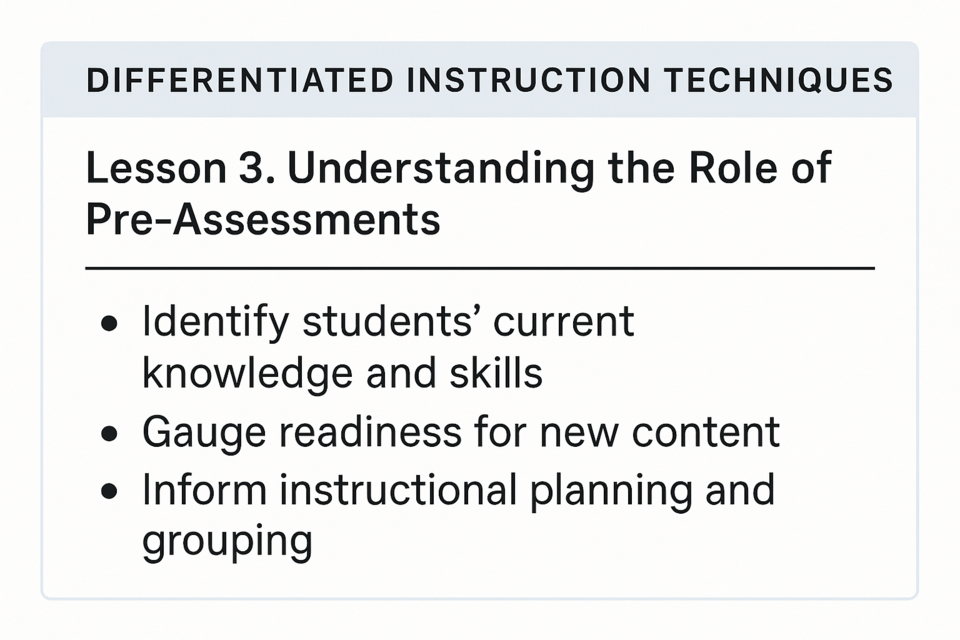The image size is (960, 640).
Task: Click the Differentiated Instruction Techniques header
Action: [490, 80]
